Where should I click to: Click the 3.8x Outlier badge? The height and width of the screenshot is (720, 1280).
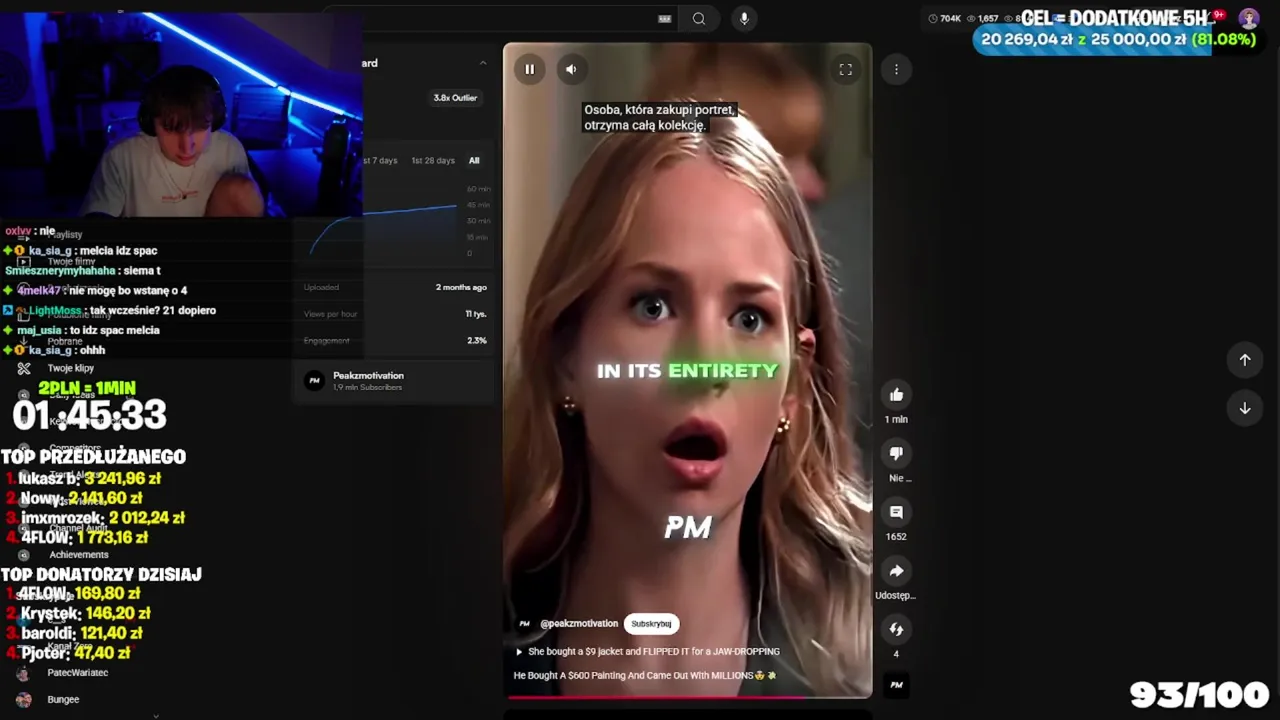[456, 98]
